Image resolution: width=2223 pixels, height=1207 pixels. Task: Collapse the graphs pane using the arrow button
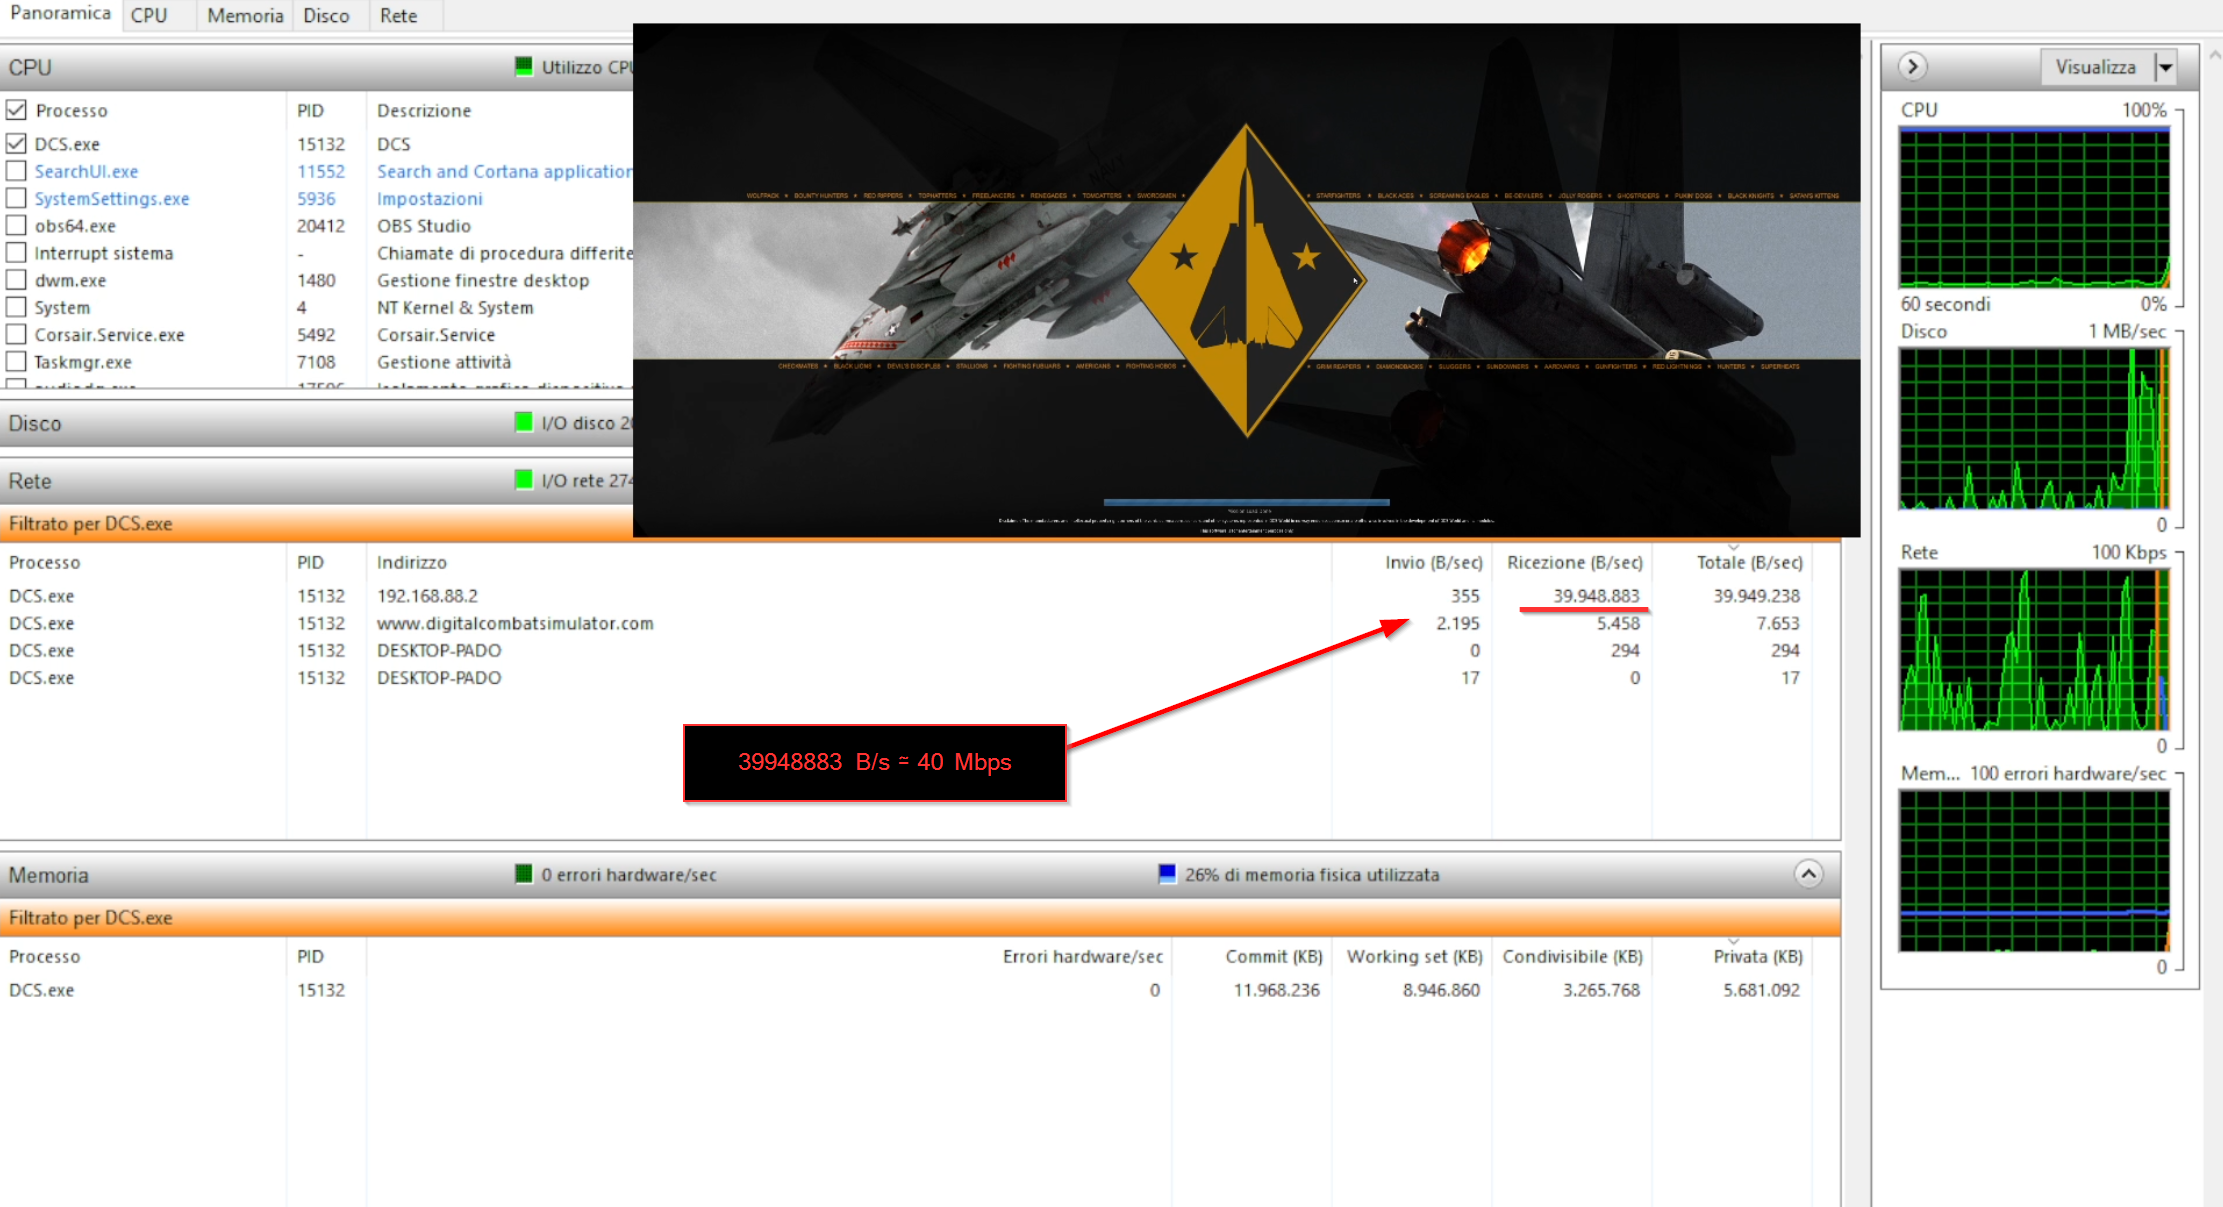[1912, 66]
